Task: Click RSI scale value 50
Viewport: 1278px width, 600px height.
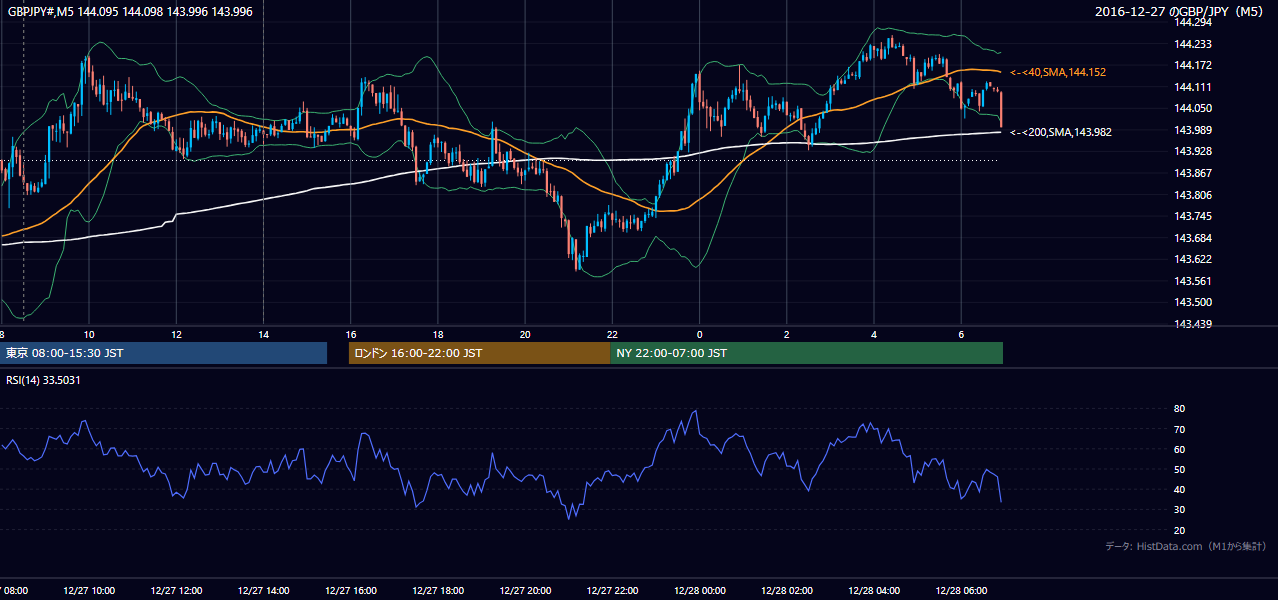Action: [x=1180, y=469]
